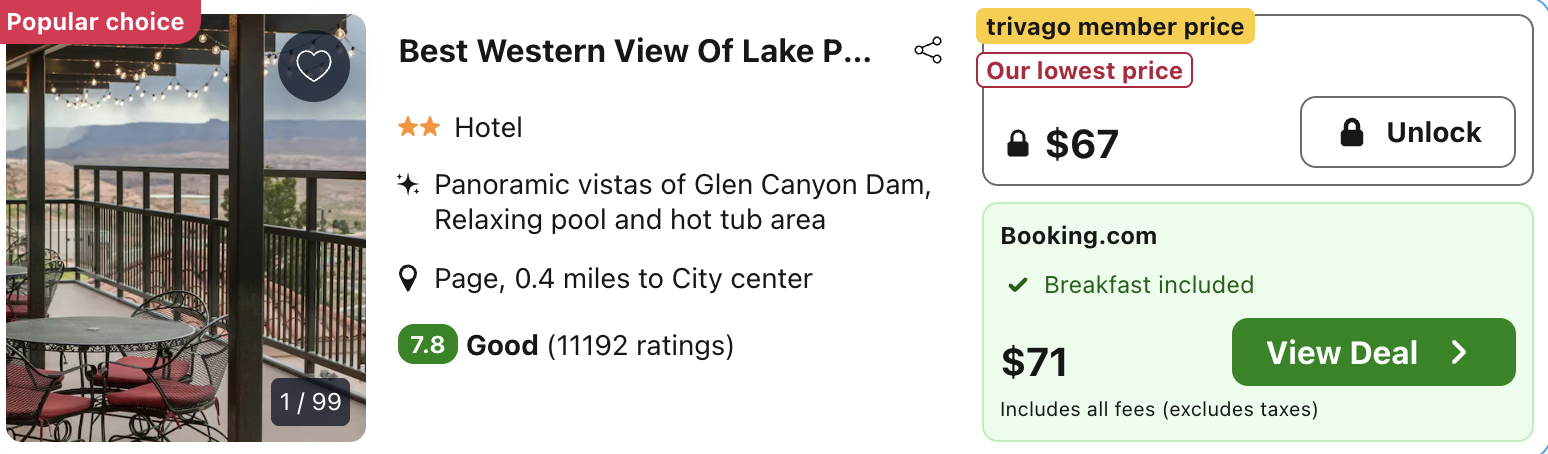Click the lock icon next to $67
Image resolution: width=1548 pixels, height=454 pixels.
tap(1018, 145)
